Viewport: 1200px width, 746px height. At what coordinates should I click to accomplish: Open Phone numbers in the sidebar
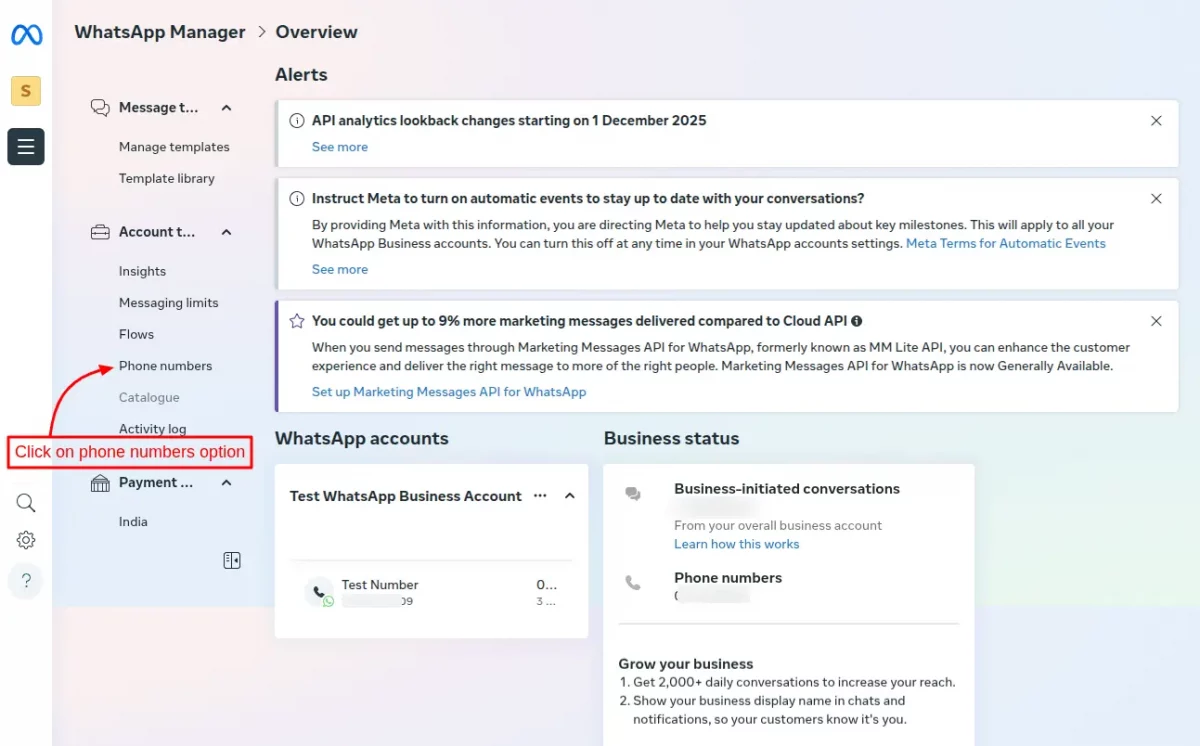click(x=165, y=366)
